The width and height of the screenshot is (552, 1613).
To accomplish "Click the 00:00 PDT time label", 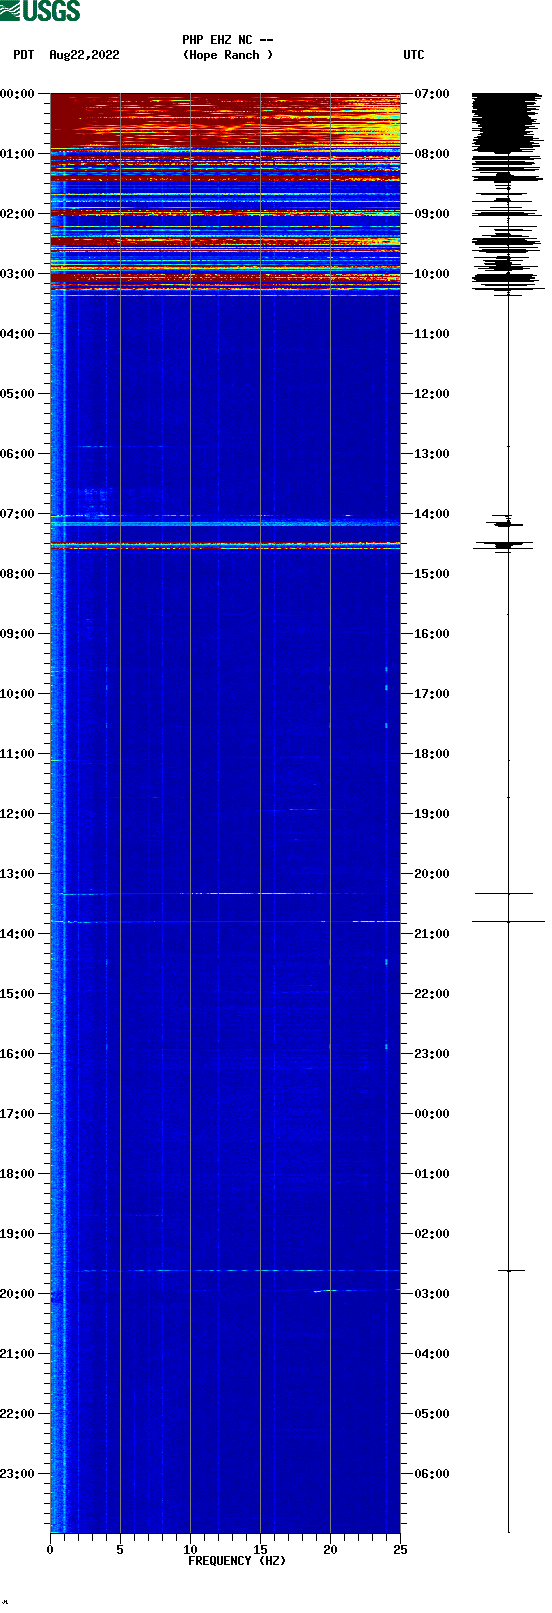I will tap(17, 94).
